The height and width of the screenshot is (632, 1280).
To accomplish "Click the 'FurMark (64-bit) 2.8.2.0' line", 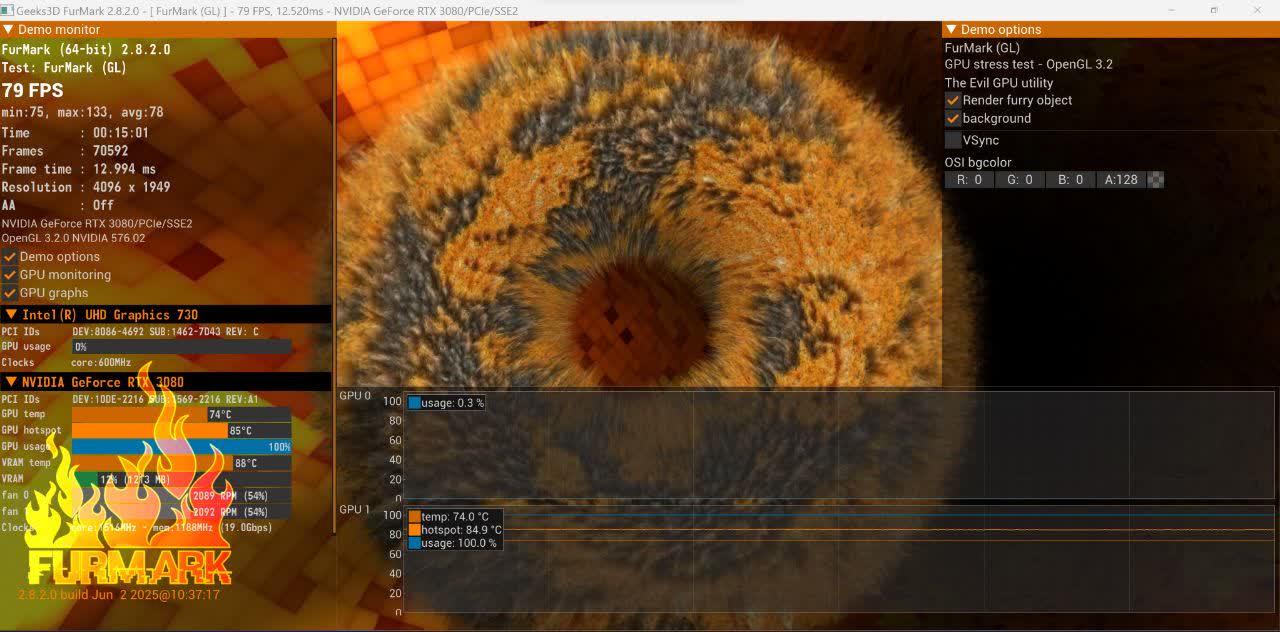I will point(86,49).
